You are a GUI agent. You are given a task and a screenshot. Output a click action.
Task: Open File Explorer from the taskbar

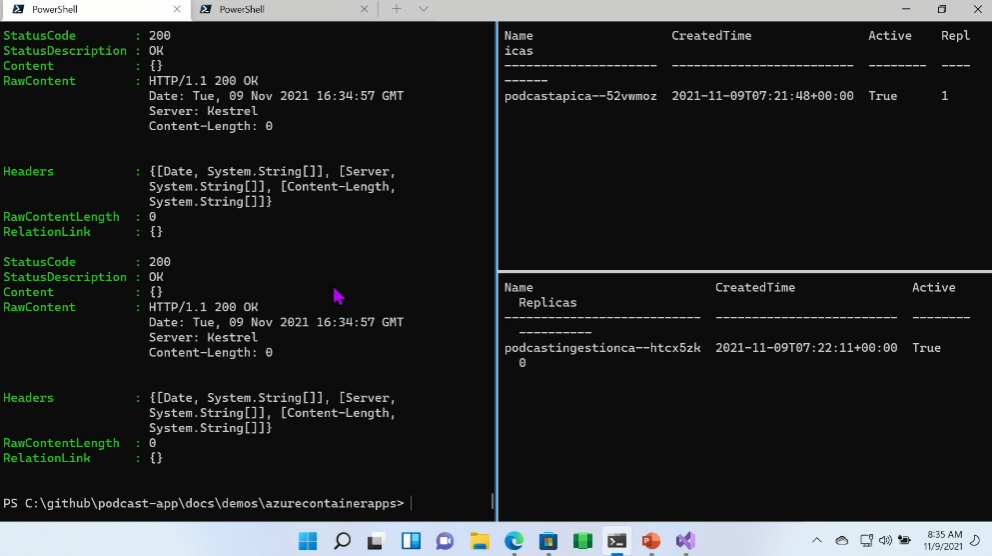[479, 541]
